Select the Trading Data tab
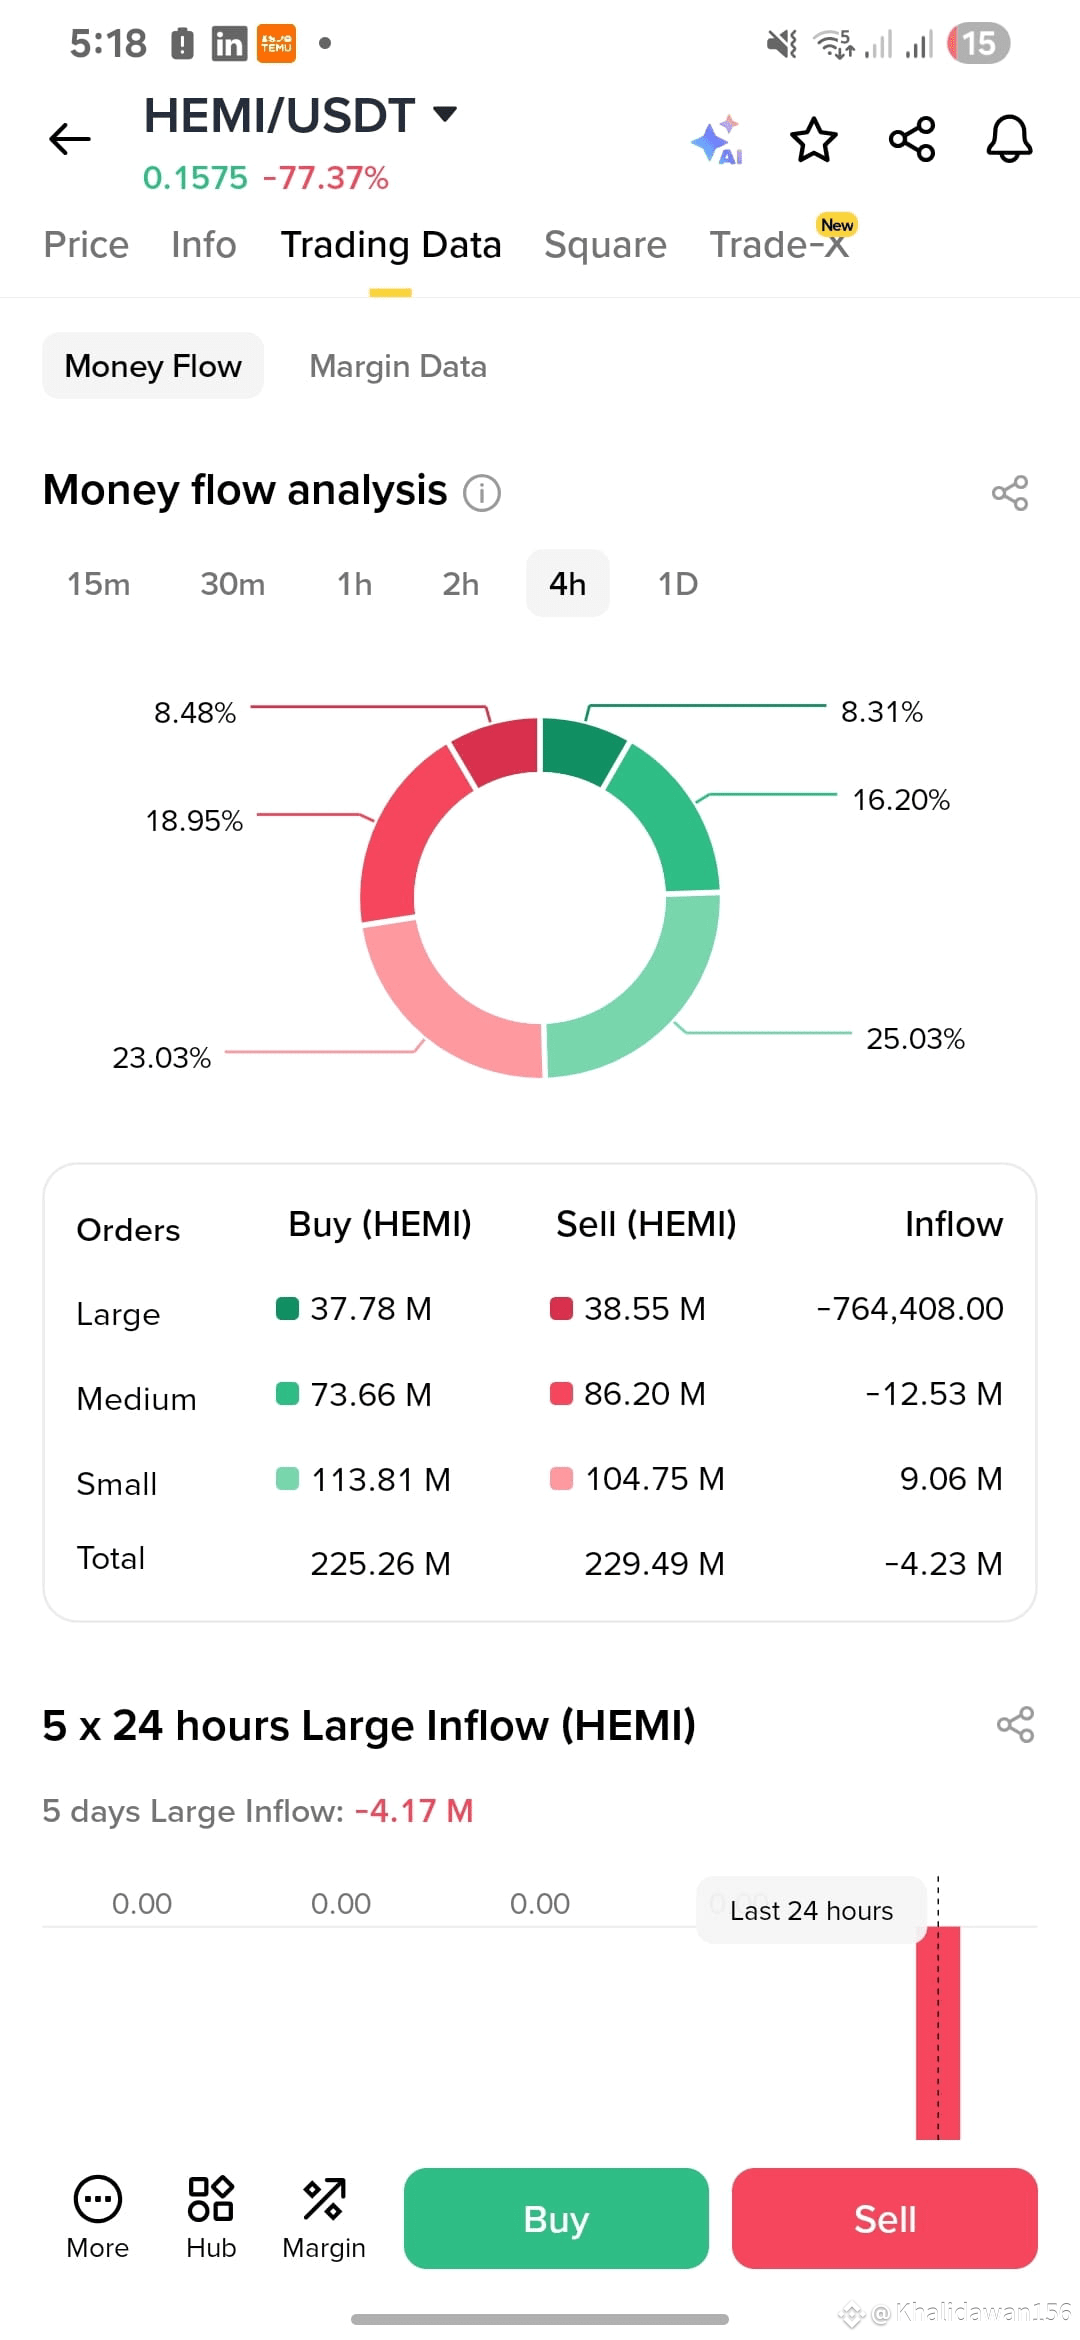This screenshot has width=1080, height=2340. [391, 245]
